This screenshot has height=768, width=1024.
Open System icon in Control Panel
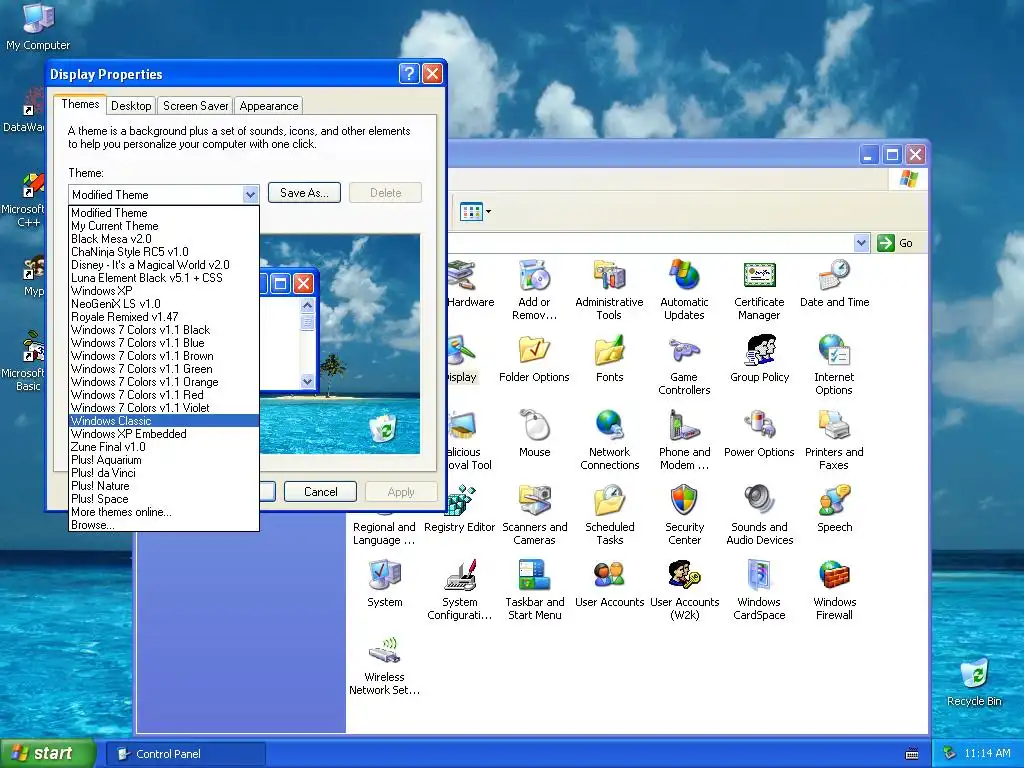point(385,584)
